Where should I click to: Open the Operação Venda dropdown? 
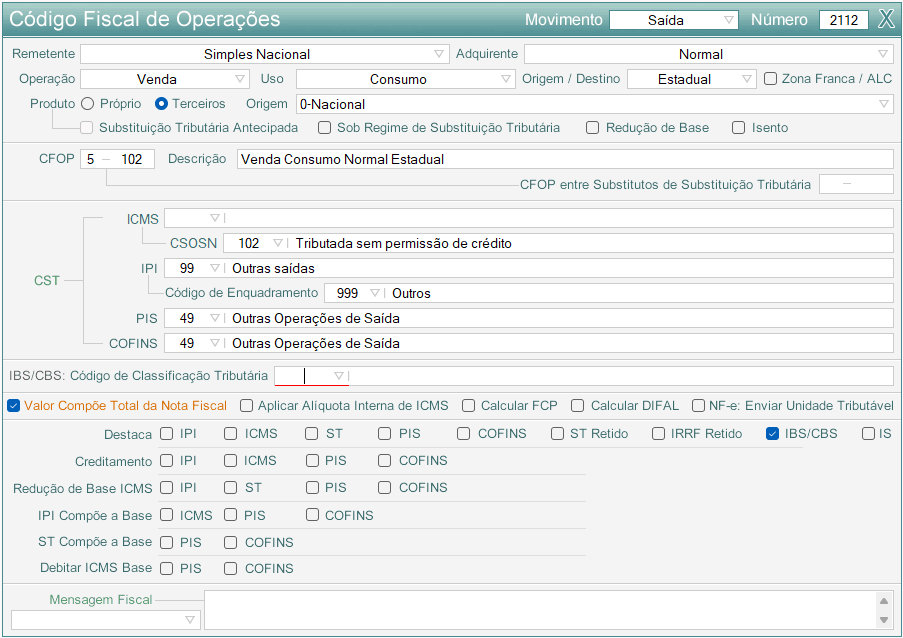[x=165, y=79]
